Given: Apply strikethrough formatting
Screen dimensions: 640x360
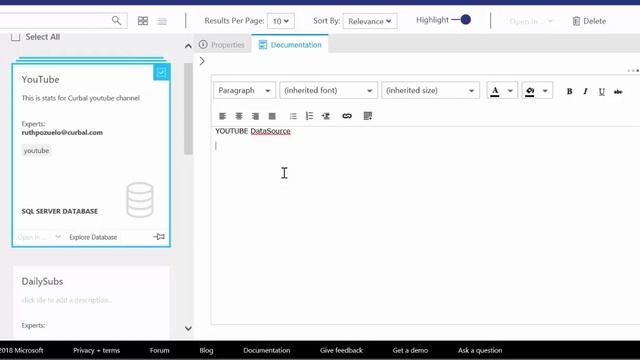Looking at the screenshot, I should [x=618, y=91].
